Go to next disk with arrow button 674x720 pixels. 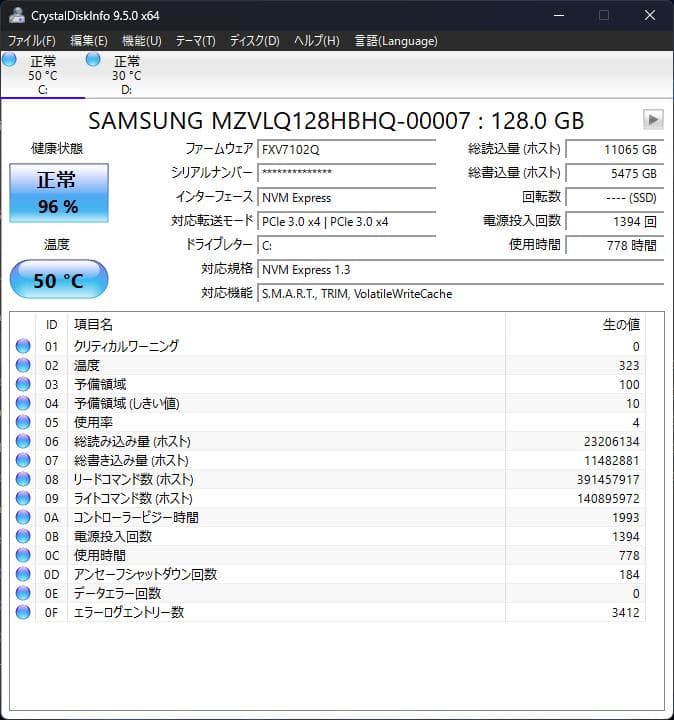pyautogui.click(x=653, y=120)
